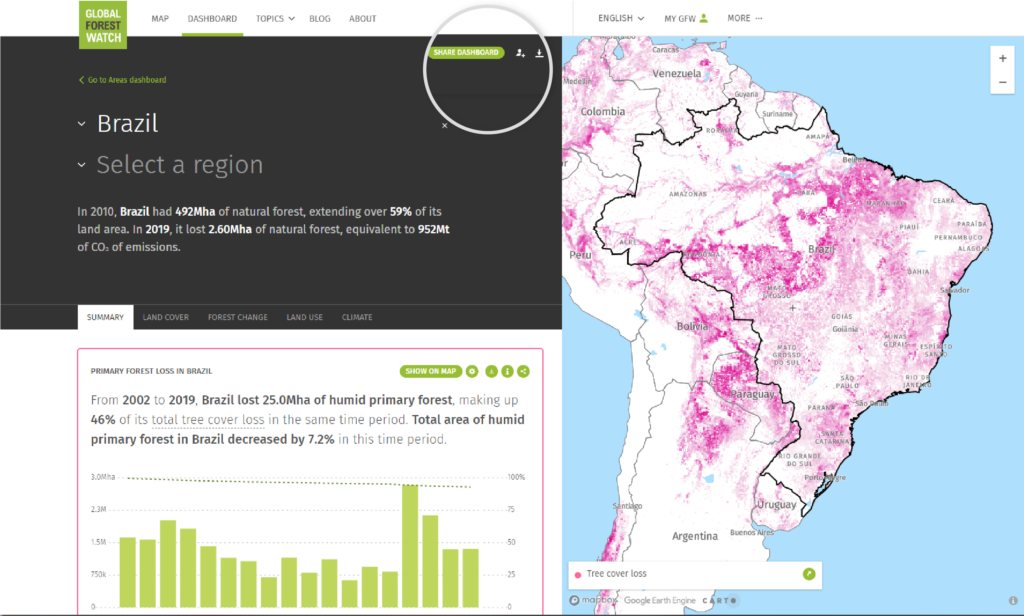Click Show on Map button
1024x616 pixels.
click(430, 371)
